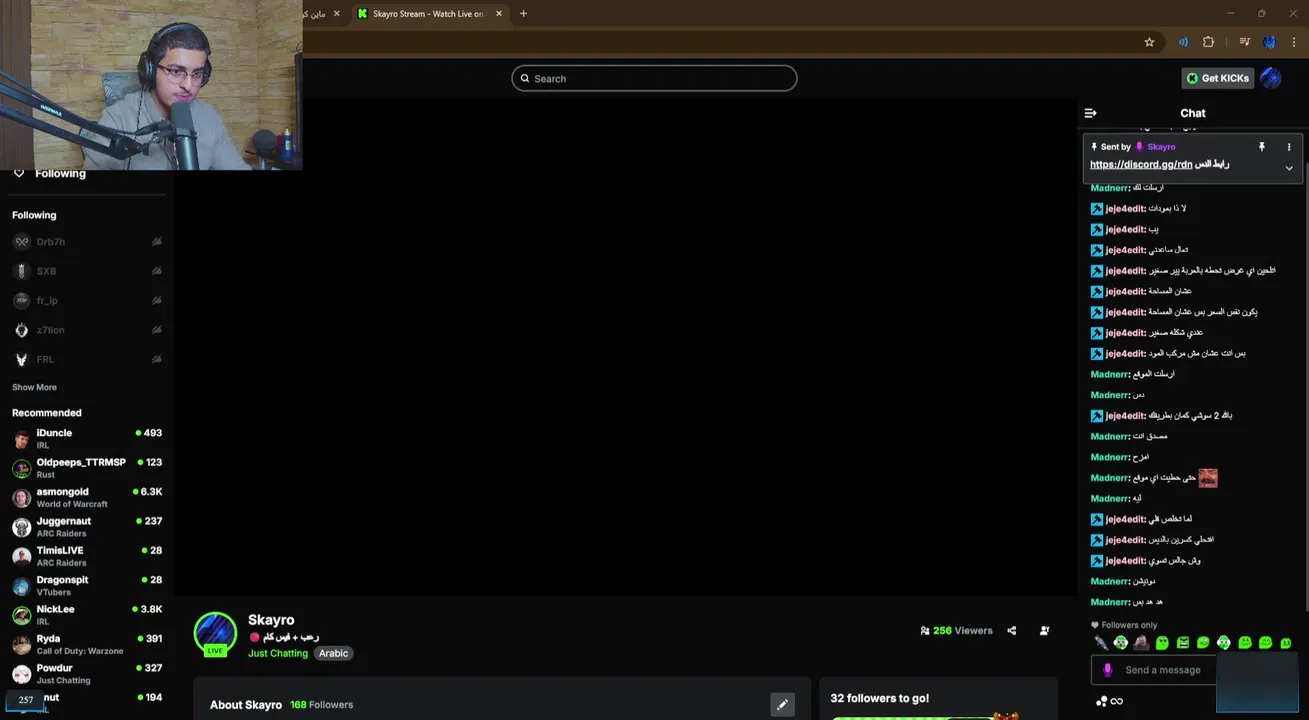Open the Kick profile avatar menu at top right

pos(1271,78)
